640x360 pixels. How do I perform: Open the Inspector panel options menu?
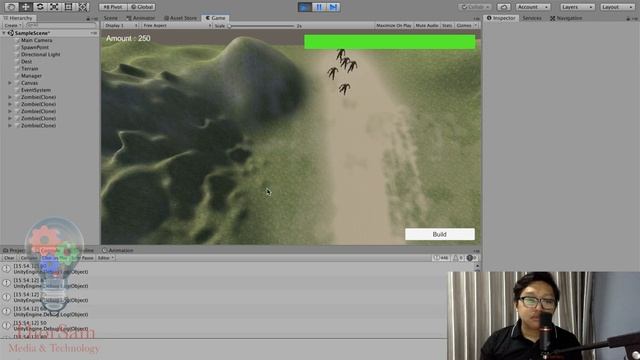(x=636, y=19)
